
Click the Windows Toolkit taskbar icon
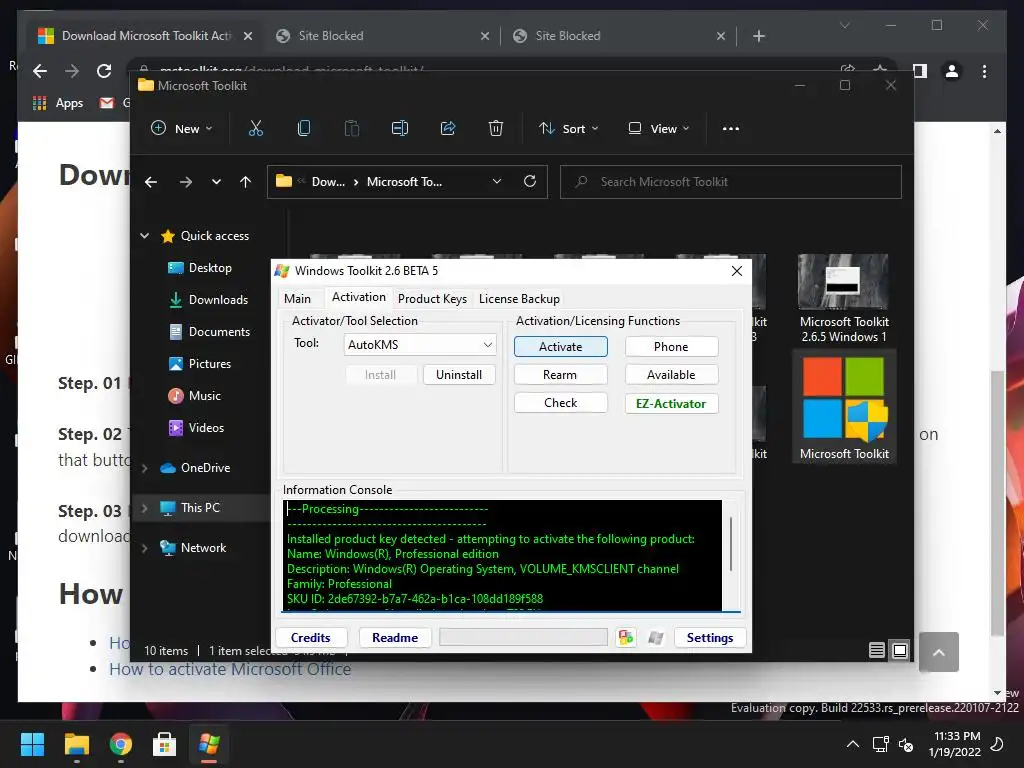pos(209,744)
